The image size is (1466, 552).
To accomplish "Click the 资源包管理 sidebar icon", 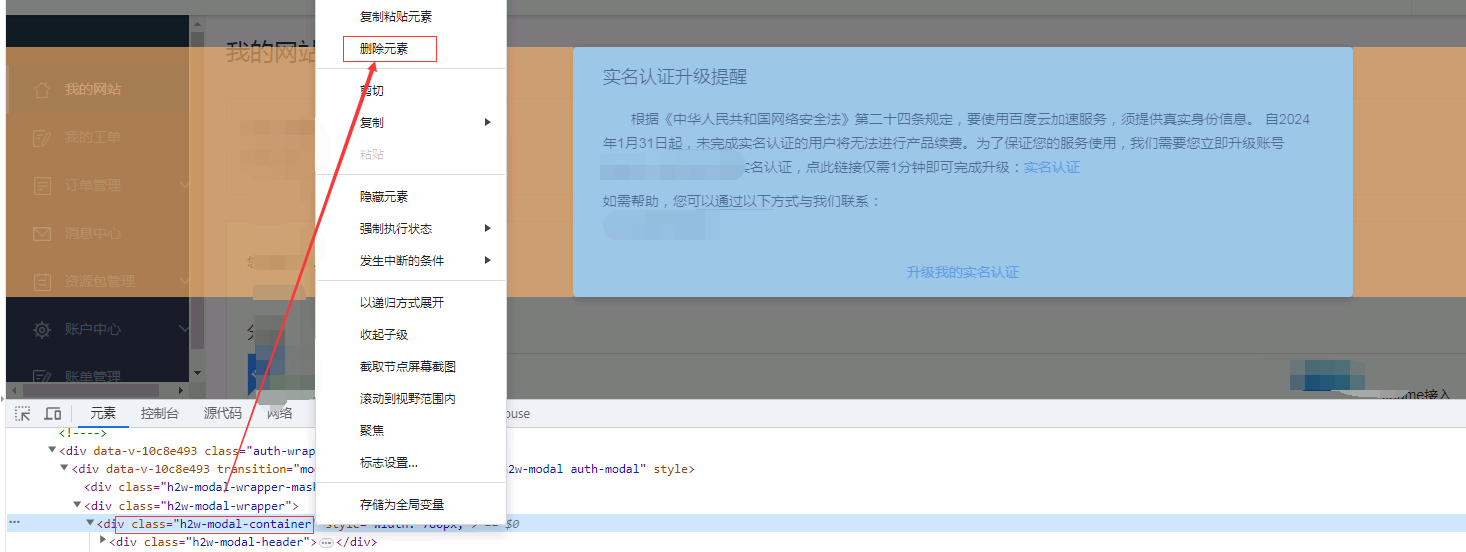I will click(x=41, y=282).
